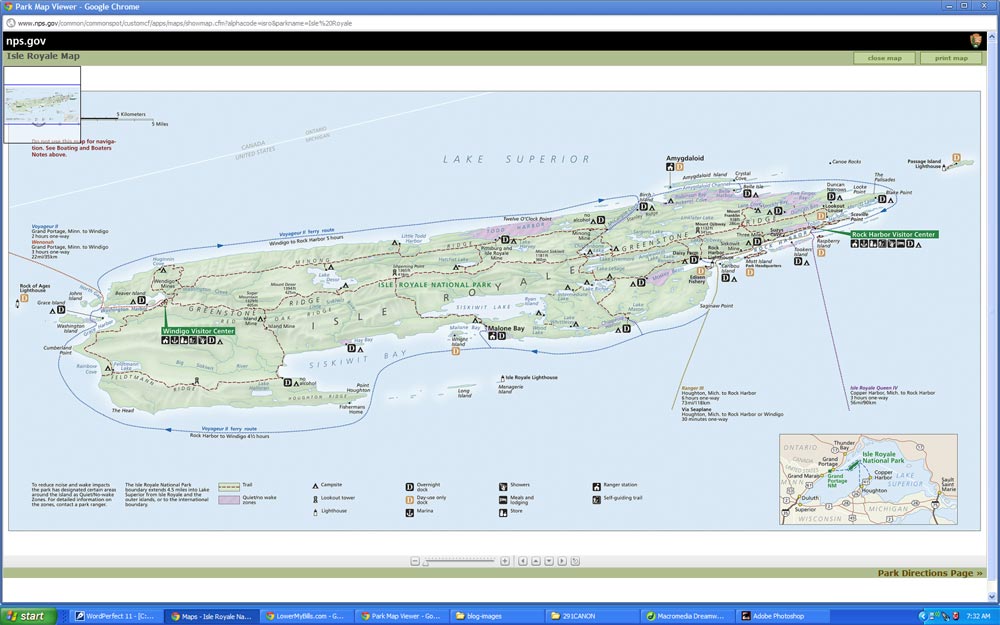This screenshot has height=625, width=1000.
Task: Pan the map up with arrow button
Action: [x=536, y=561]
